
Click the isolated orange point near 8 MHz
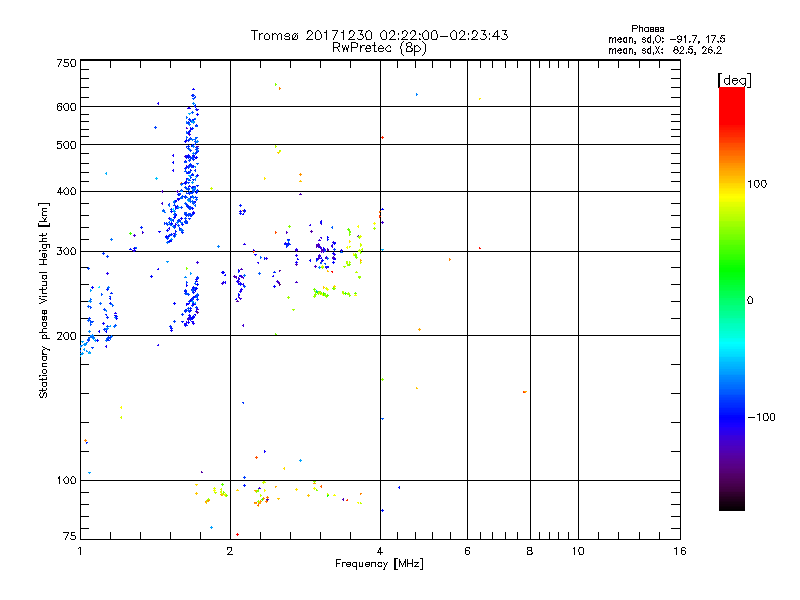coord(524,392)
